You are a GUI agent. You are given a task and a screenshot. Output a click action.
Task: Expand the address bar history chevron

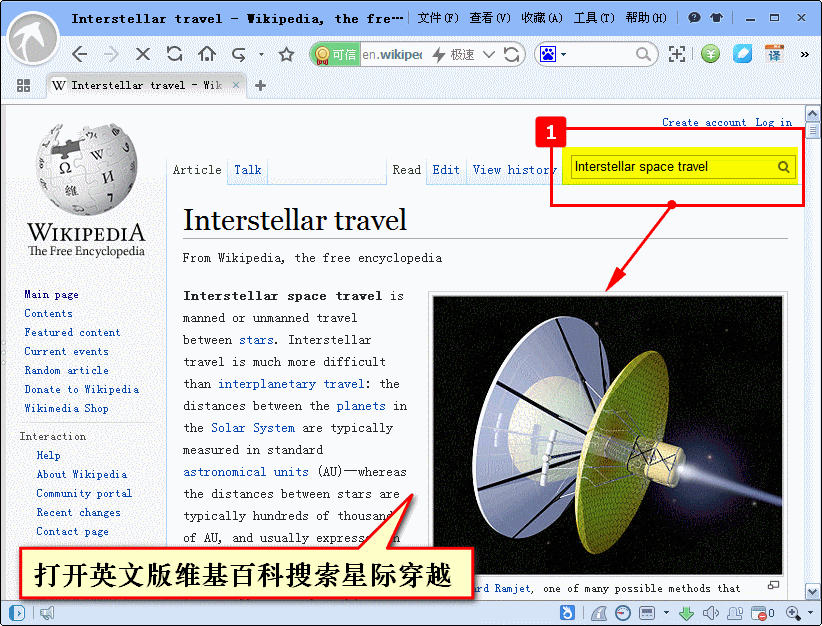coord(489,54)
